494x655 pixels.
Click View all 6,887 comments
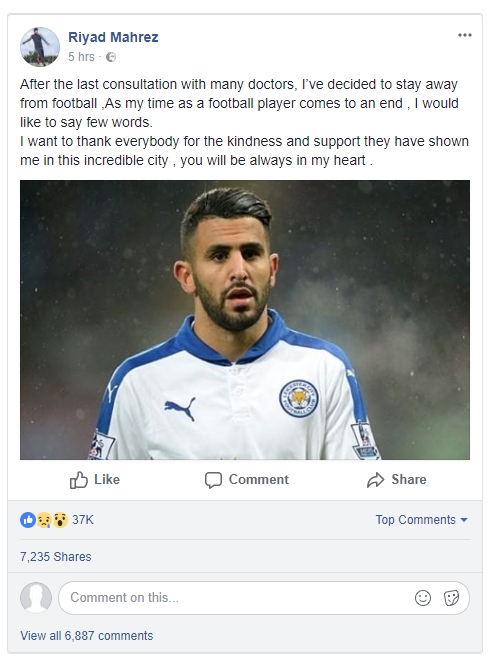[87, 635]
